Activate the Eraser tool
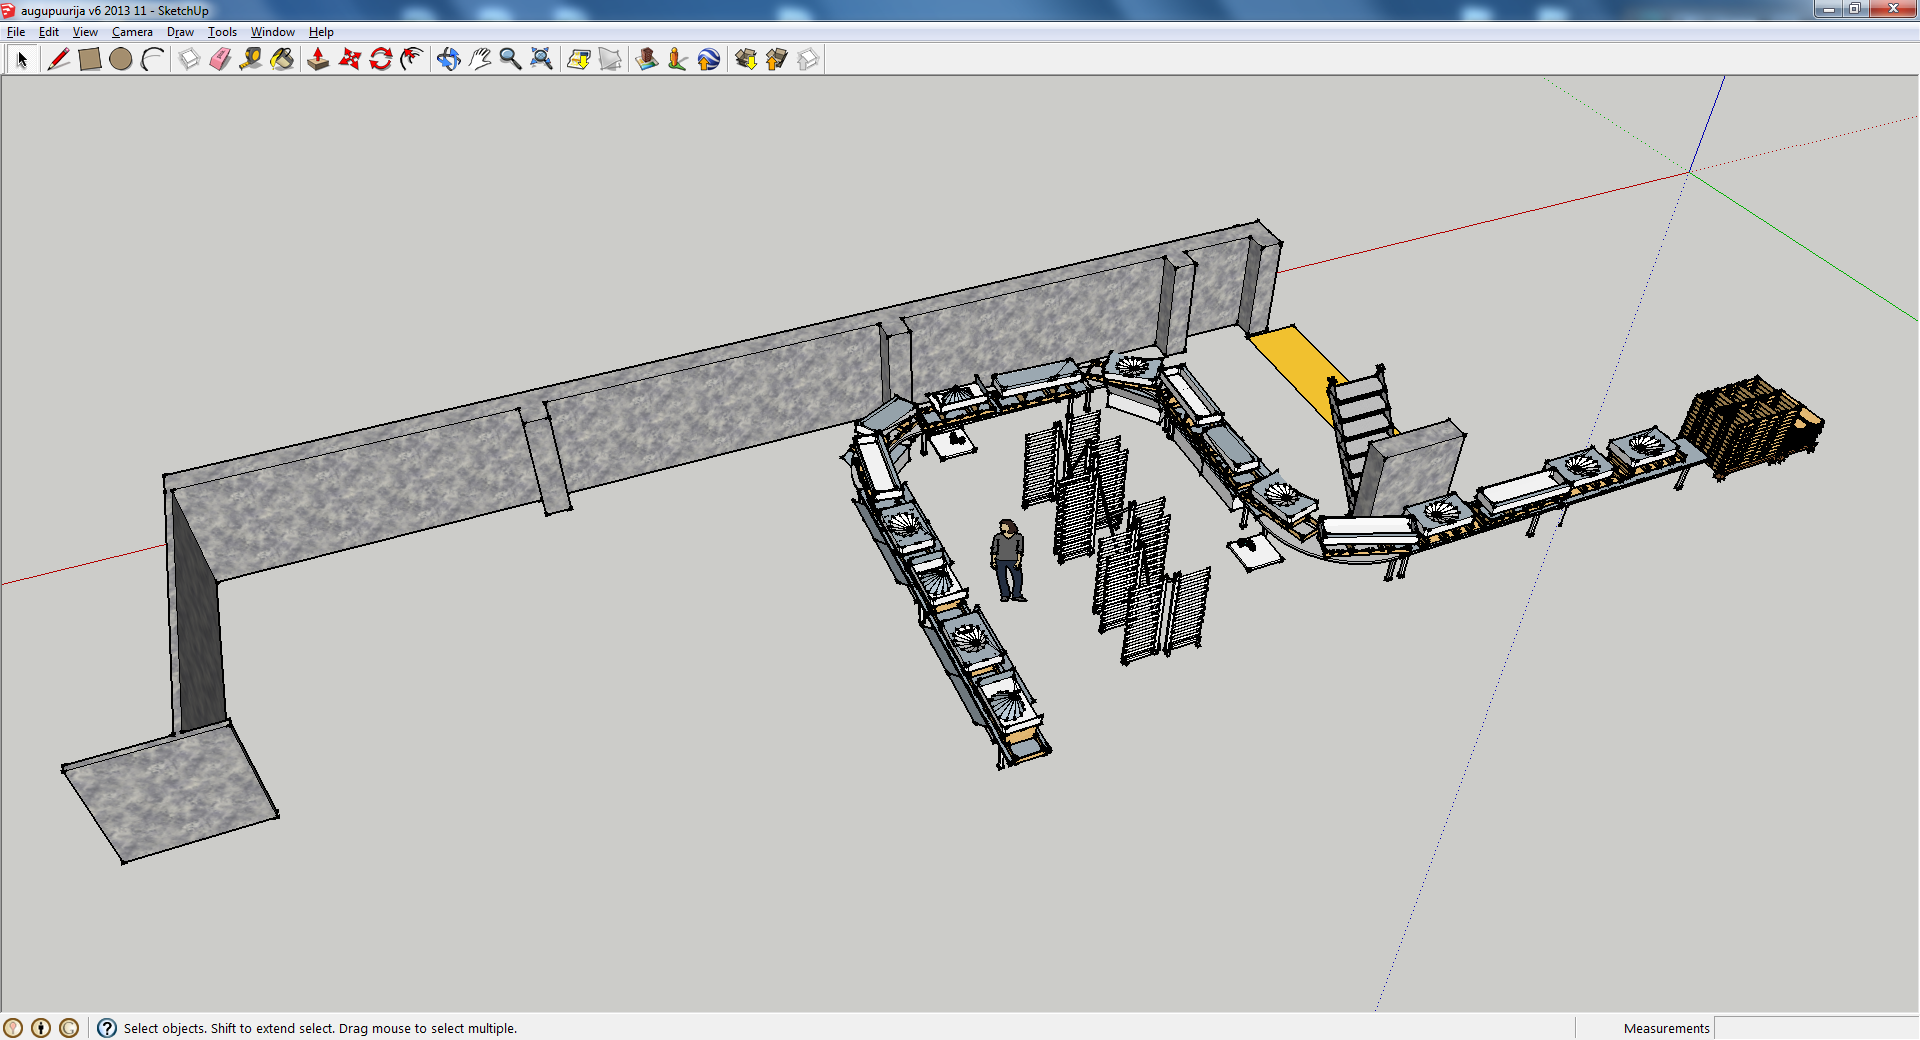Screen dimensions: 1920x1040 pyautogui.click(x=220, y=60)
